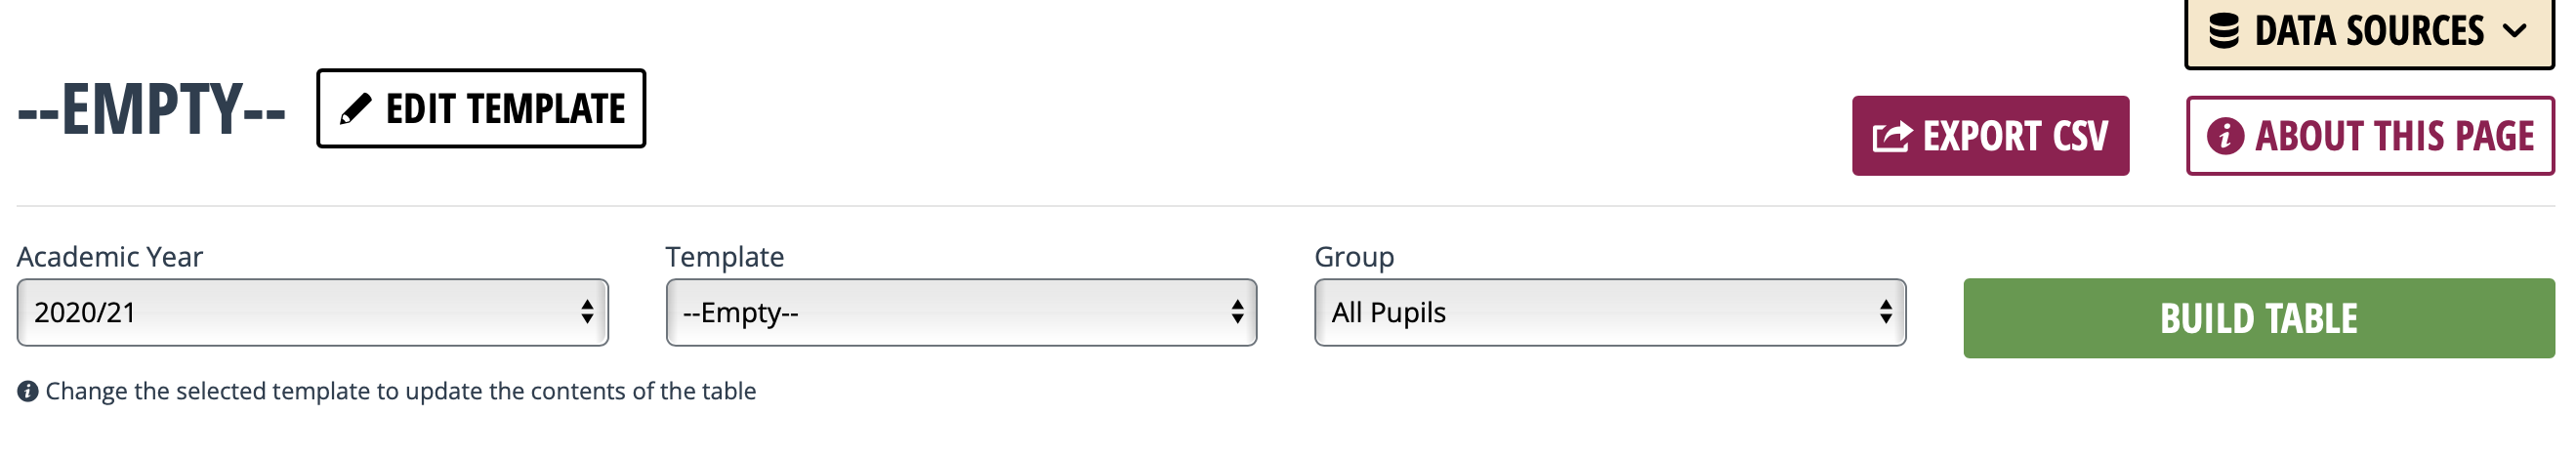Click the info icon on About This Page
This screenshot has height=457, width=2576.
[x=2225, y=136]
